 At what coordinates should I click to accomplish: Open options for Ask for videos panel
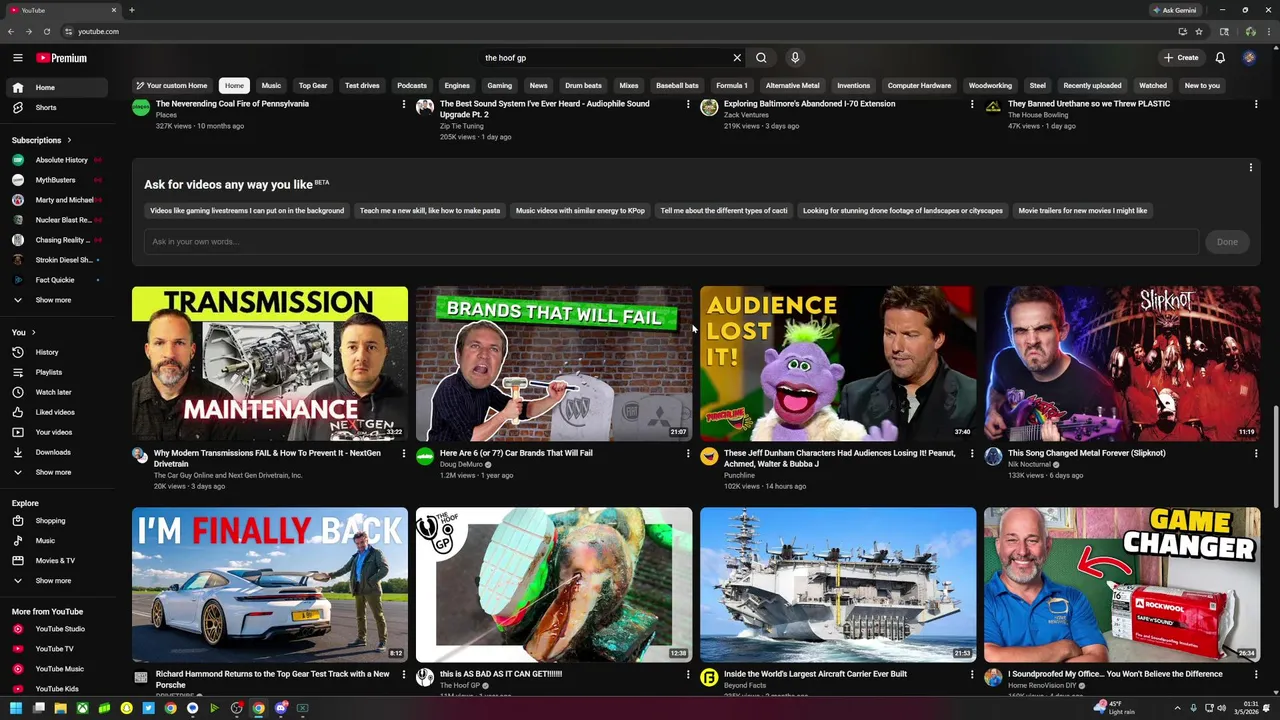click(1250, 168)
